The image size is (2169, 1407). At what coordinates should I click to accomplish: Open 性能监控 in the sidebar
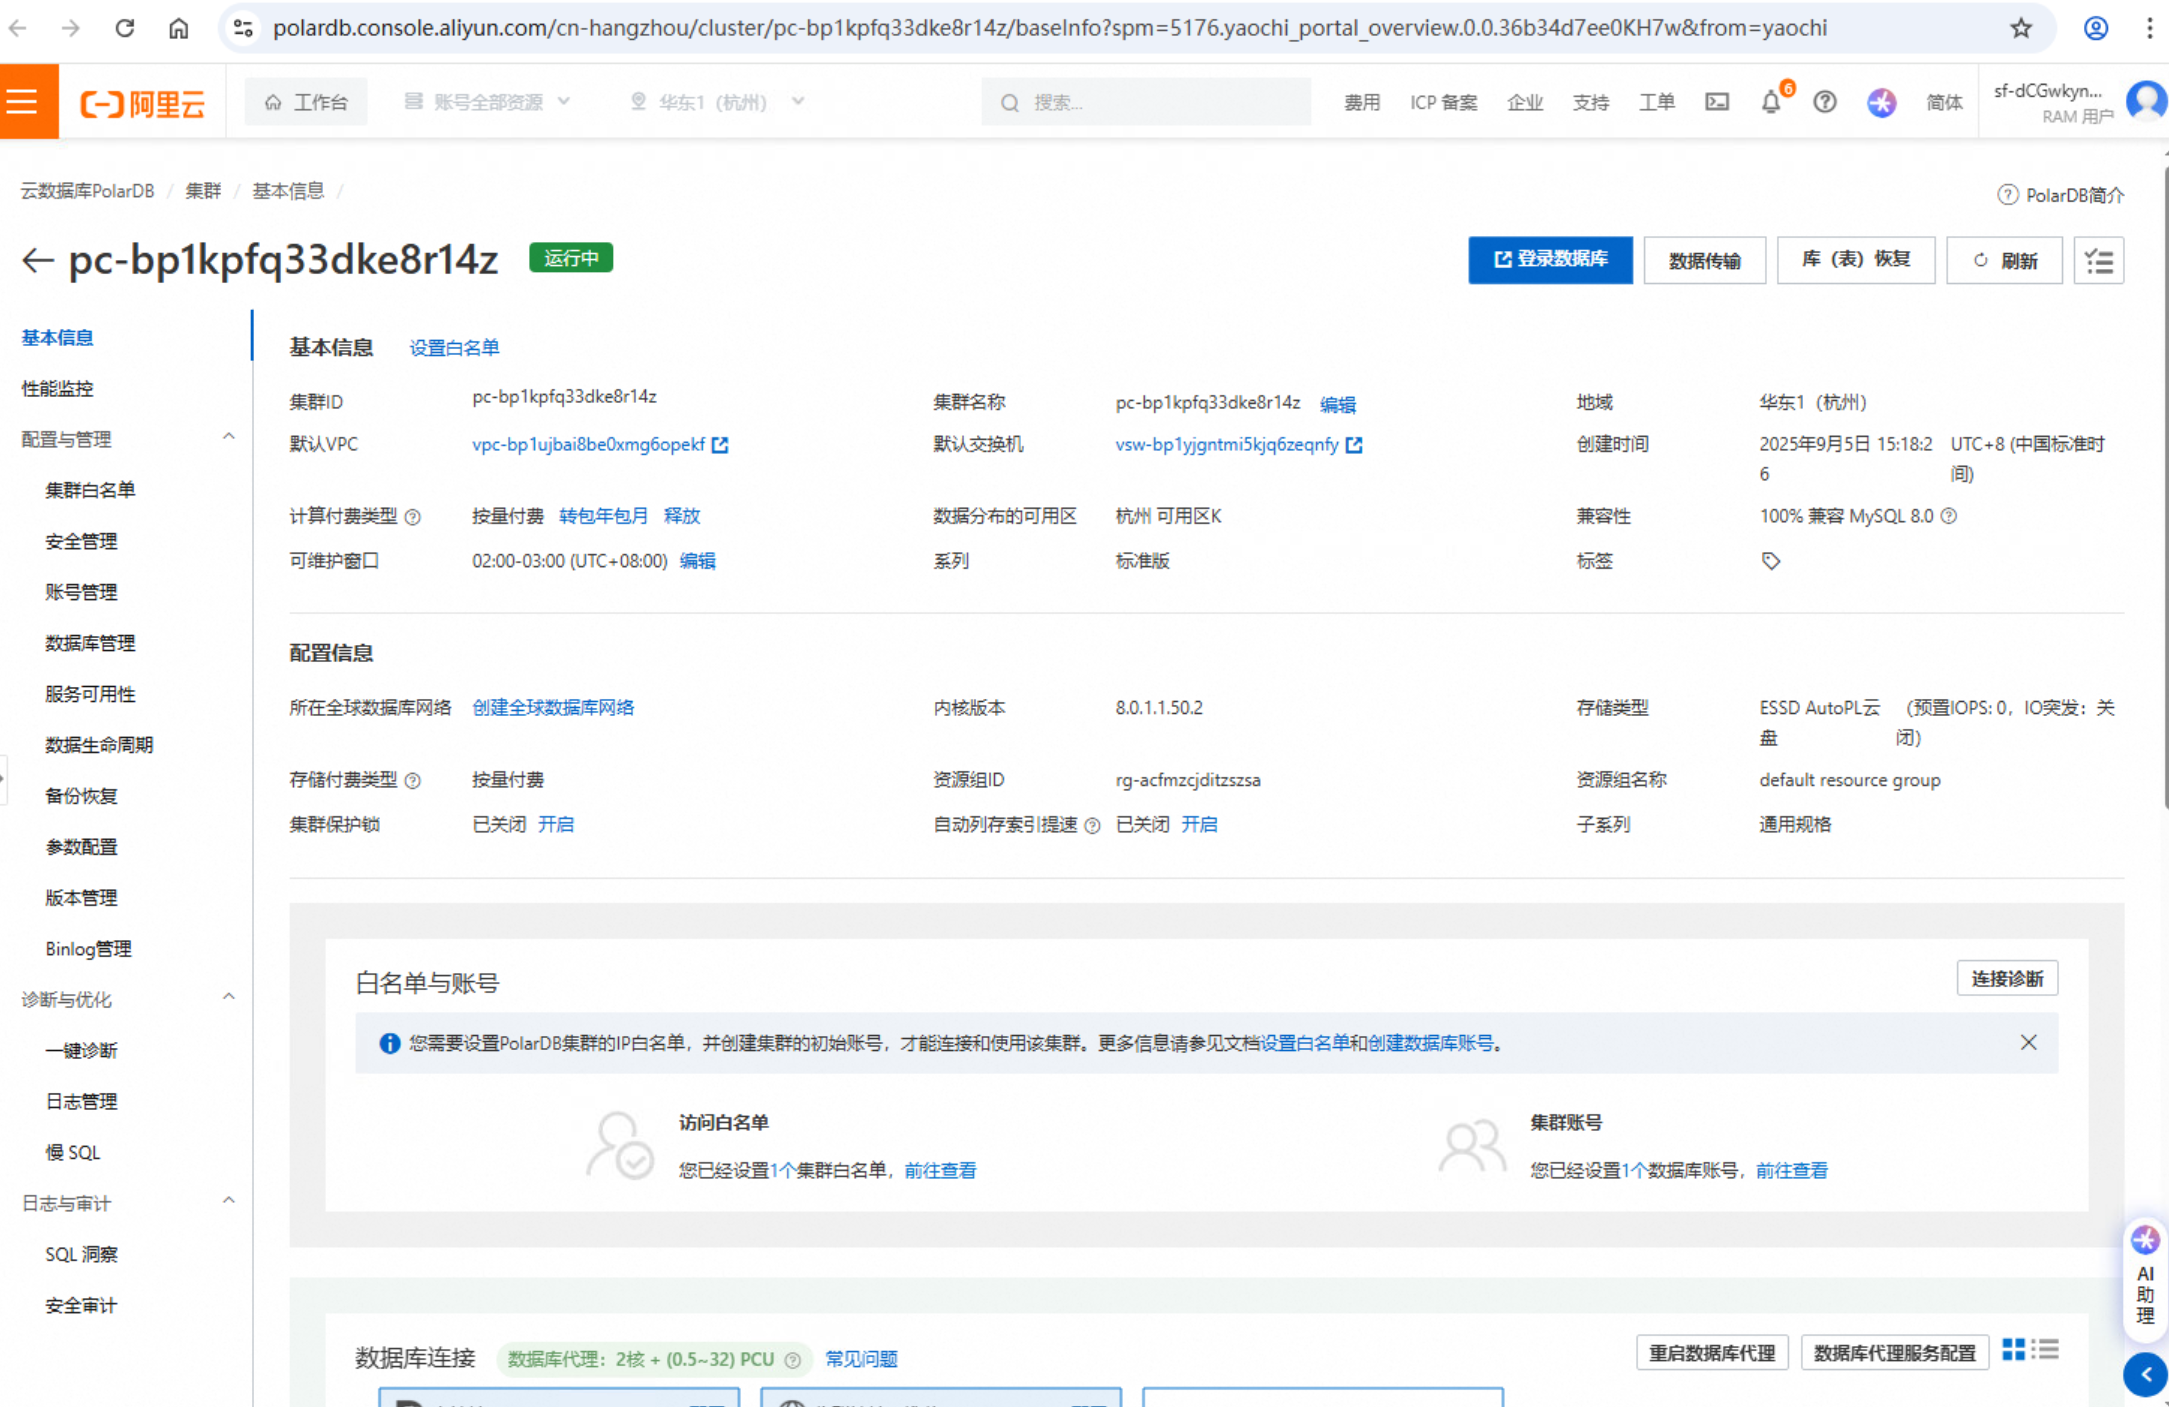57,389
